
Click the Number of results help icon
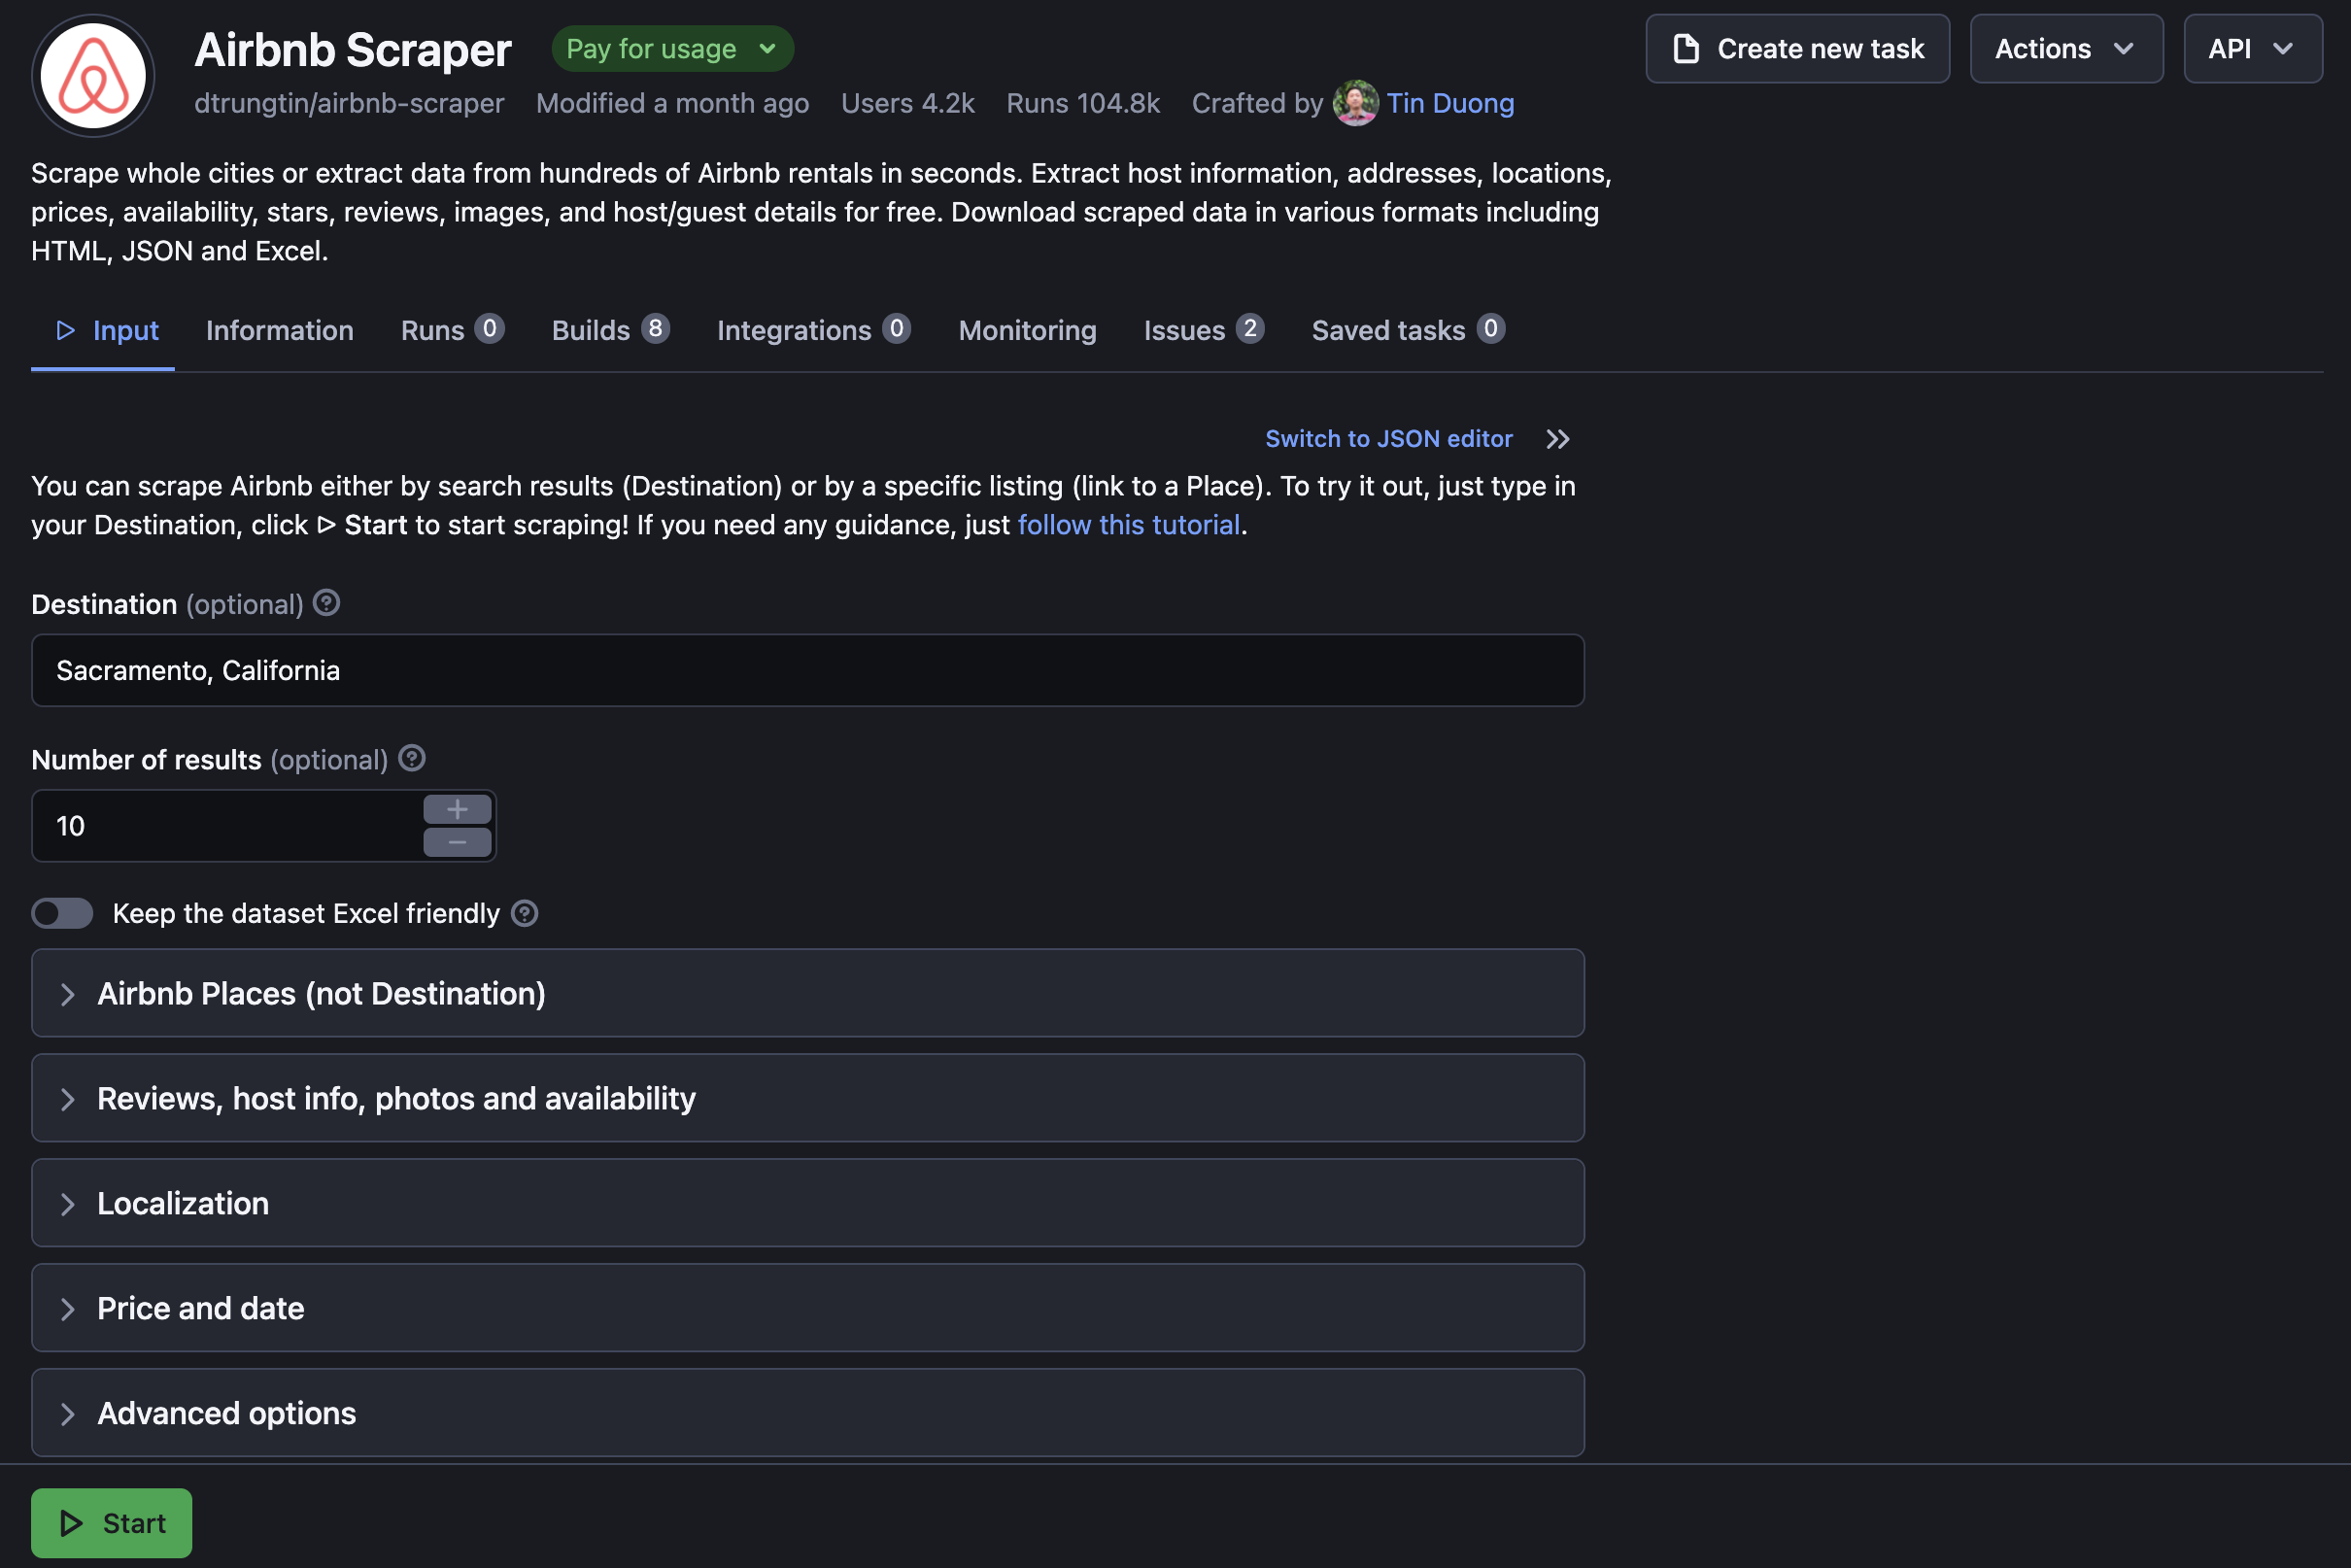click(x=412, y=758)
